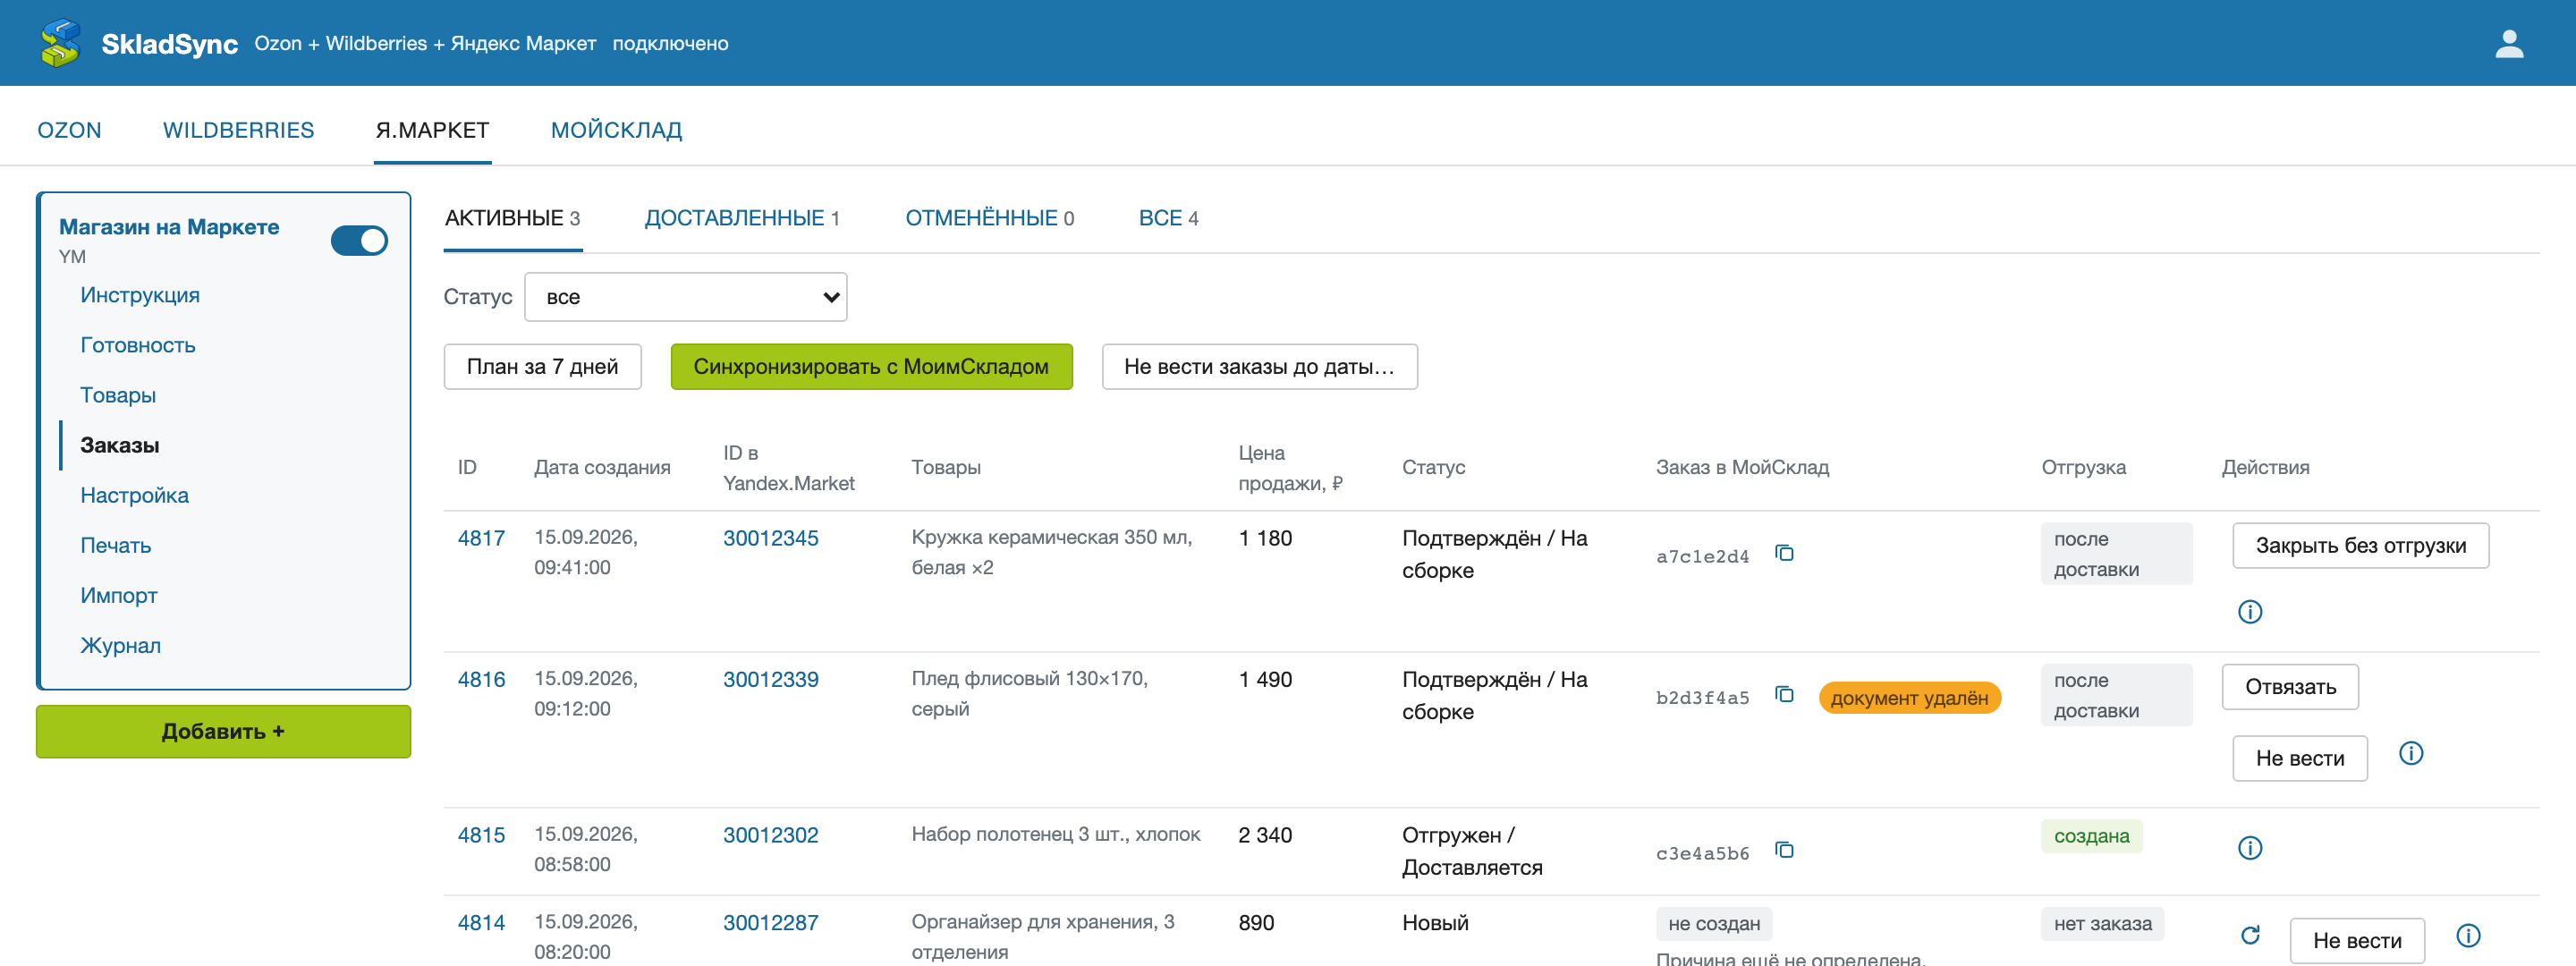This screenshot has width=2576, height=966.
Task: Copy MoySklad order id a7c1e2d4
Action: click(1784, 553)
